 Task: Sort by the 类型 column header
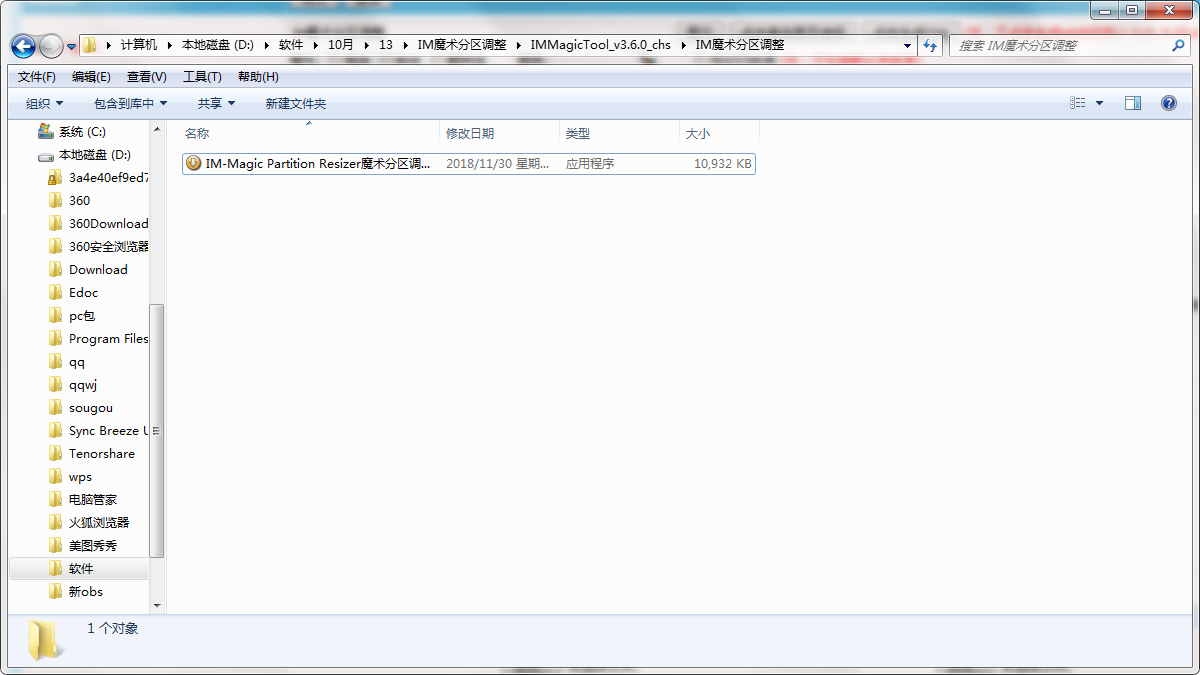(619, 133)
